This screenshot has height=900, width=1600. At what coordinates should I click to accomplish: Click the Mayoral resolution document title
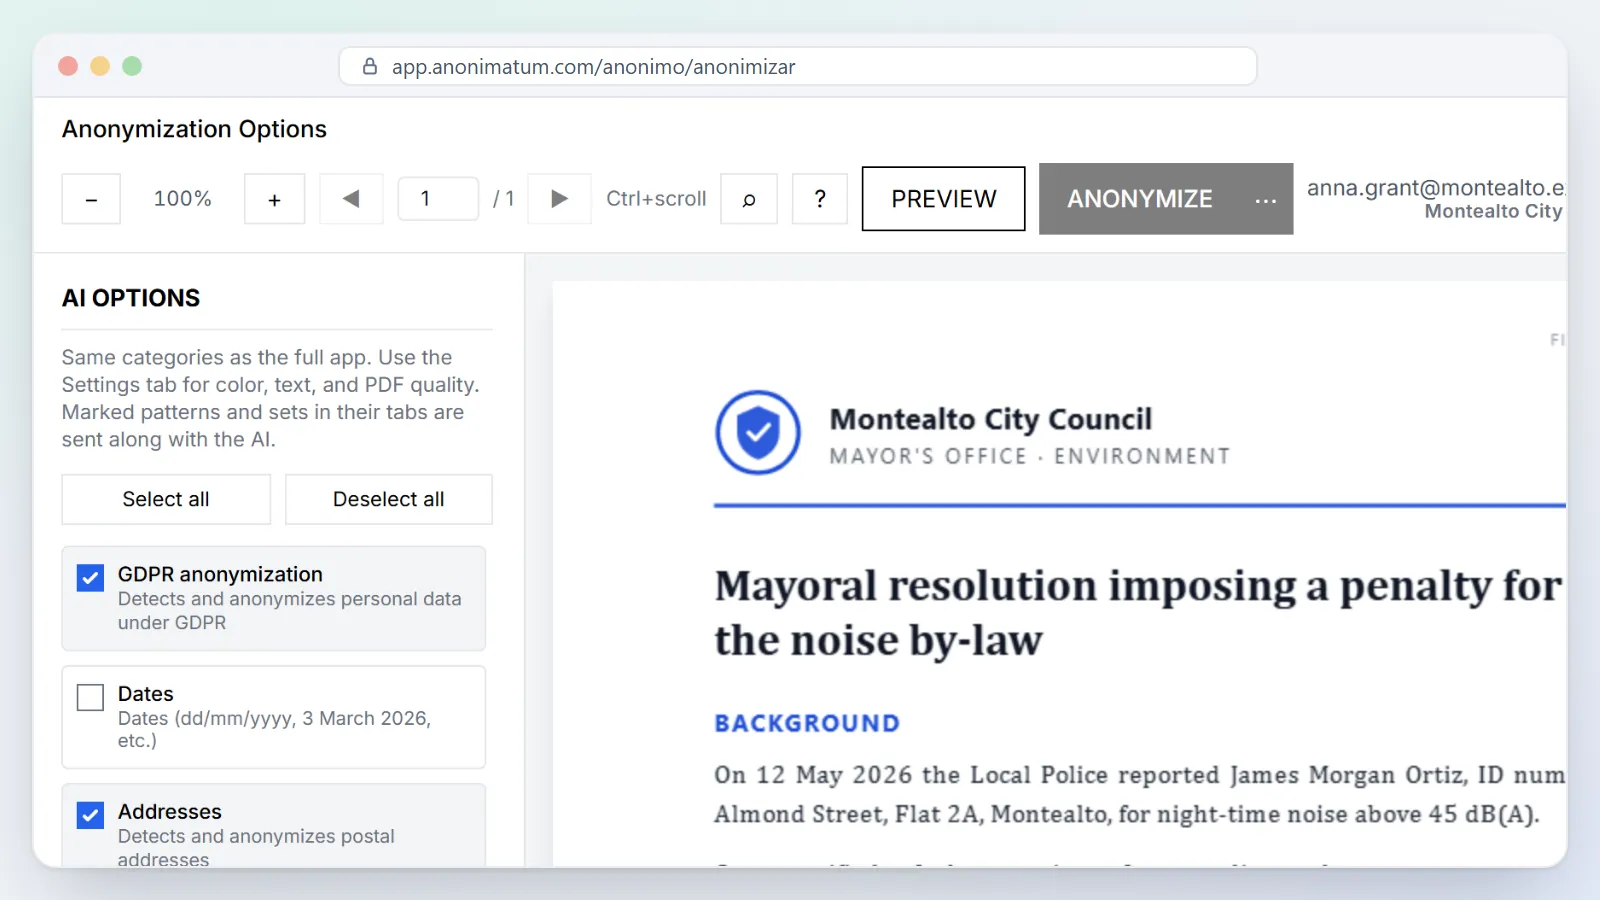1138,613
